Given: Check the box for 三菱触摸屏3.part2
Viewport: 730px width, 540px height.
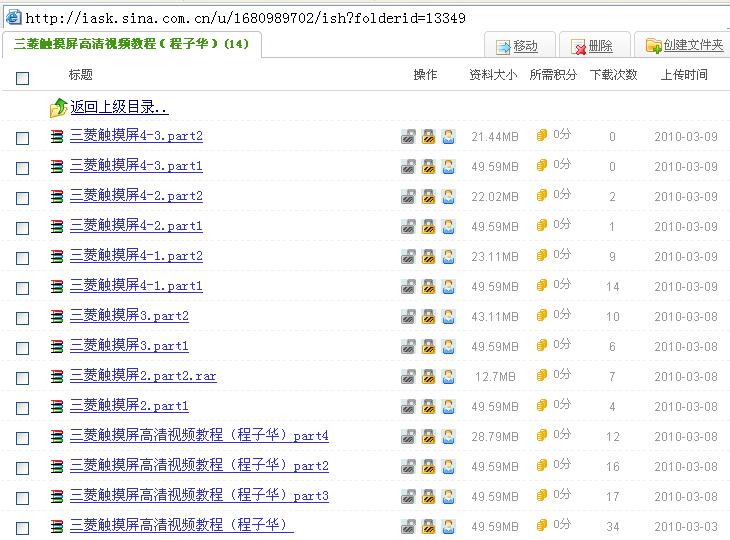Looking at the screenshot, I should (x=22, y=318).
